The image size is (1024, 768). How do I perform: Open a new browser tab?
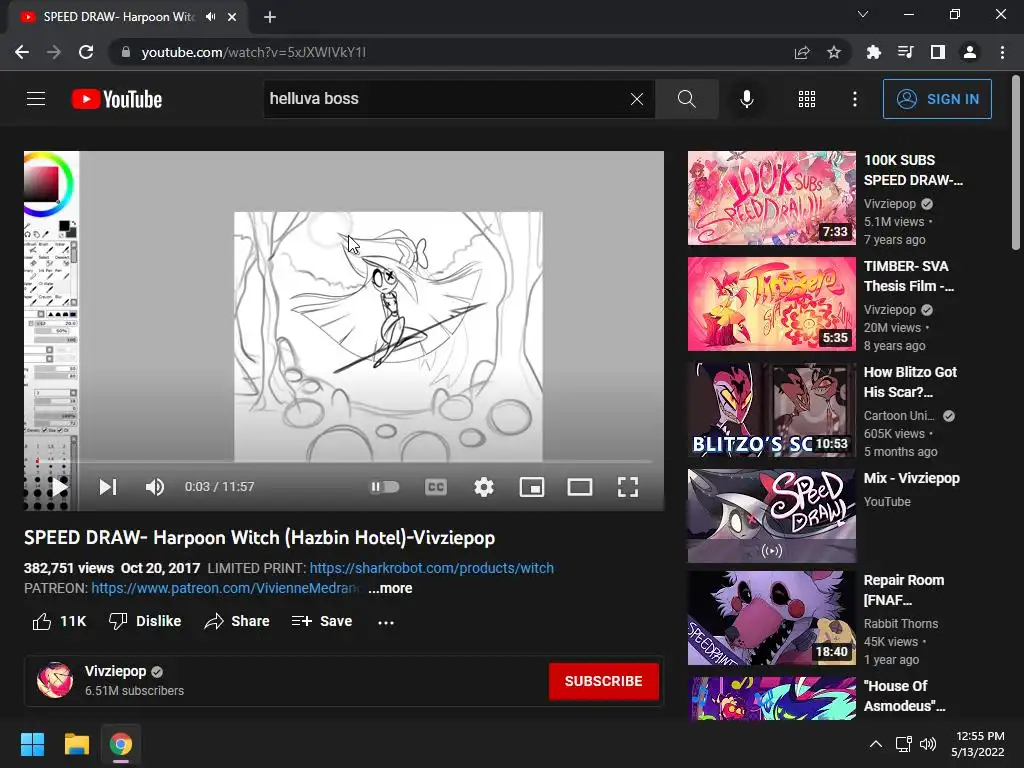[x=270, y=17]
